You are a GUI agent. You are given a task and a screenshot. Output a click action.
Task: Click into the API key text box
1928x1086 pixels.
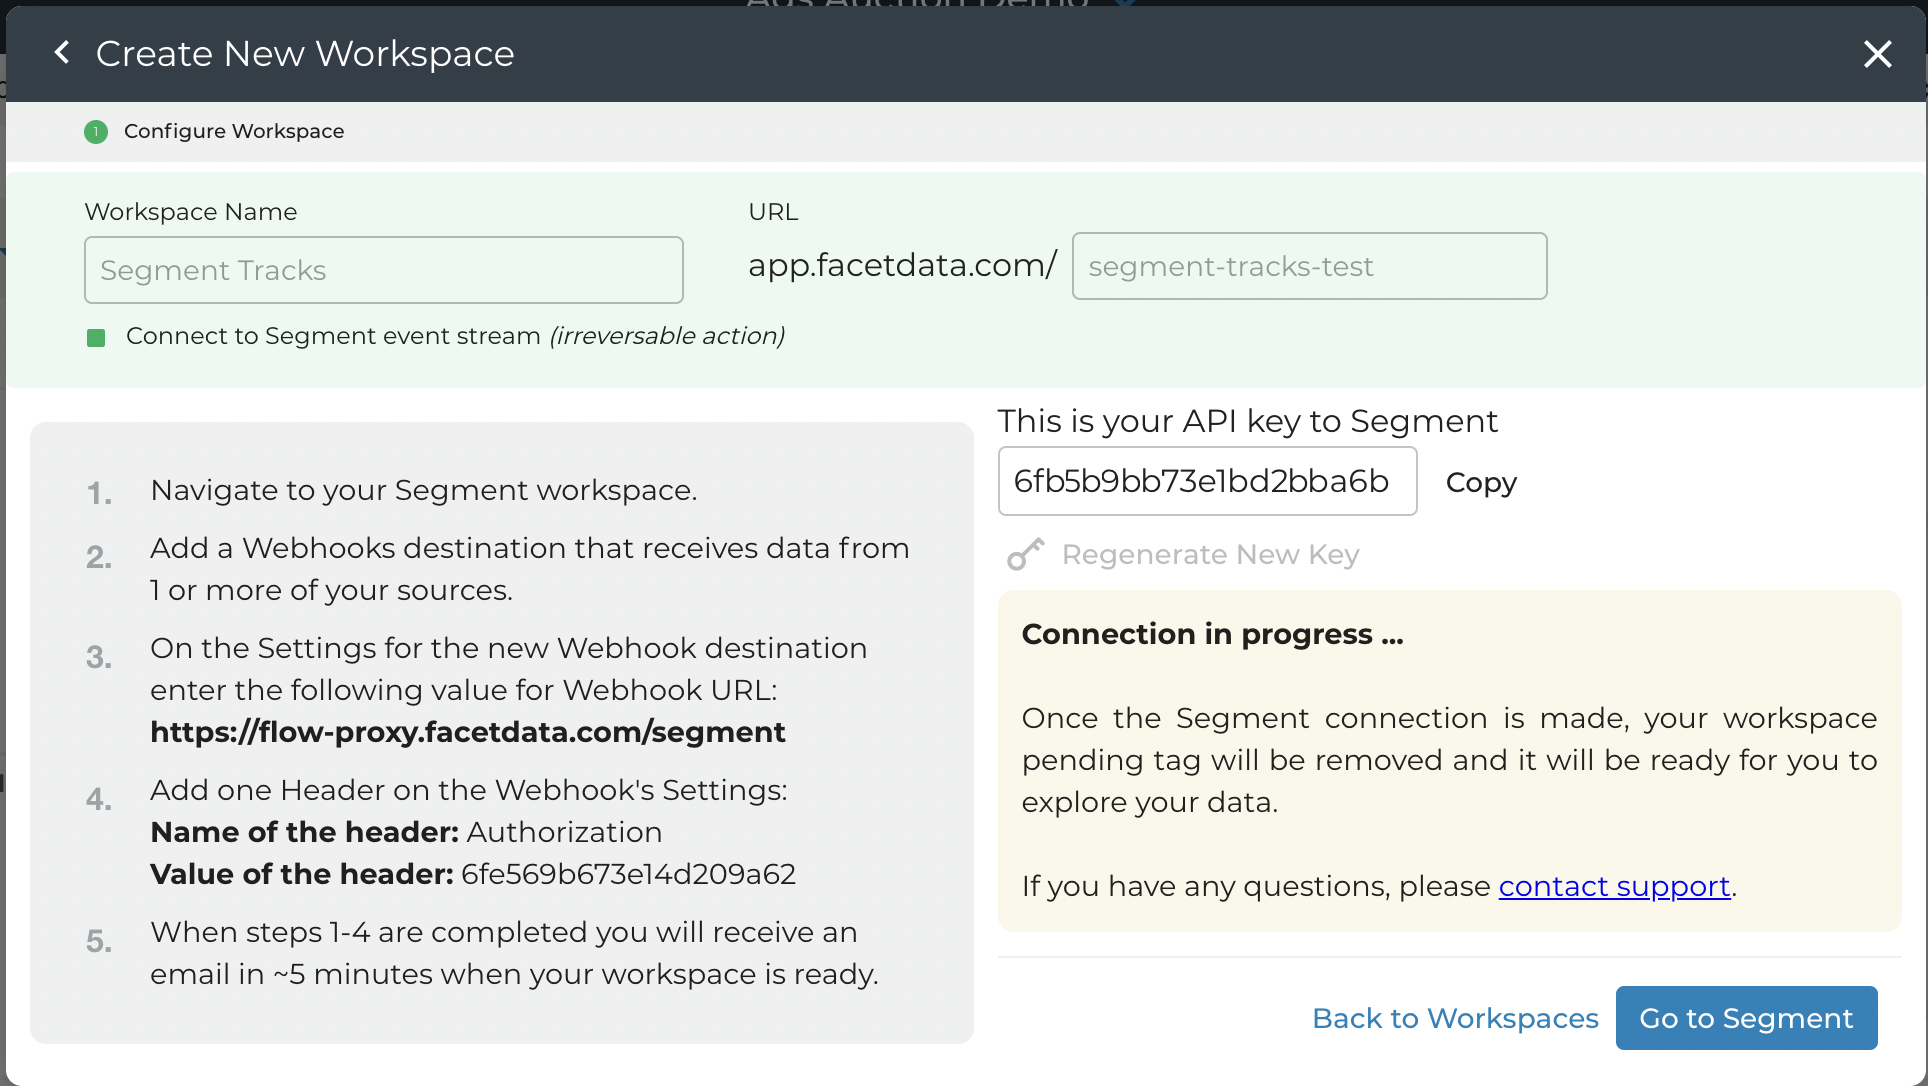click(x=1207, y=481)
